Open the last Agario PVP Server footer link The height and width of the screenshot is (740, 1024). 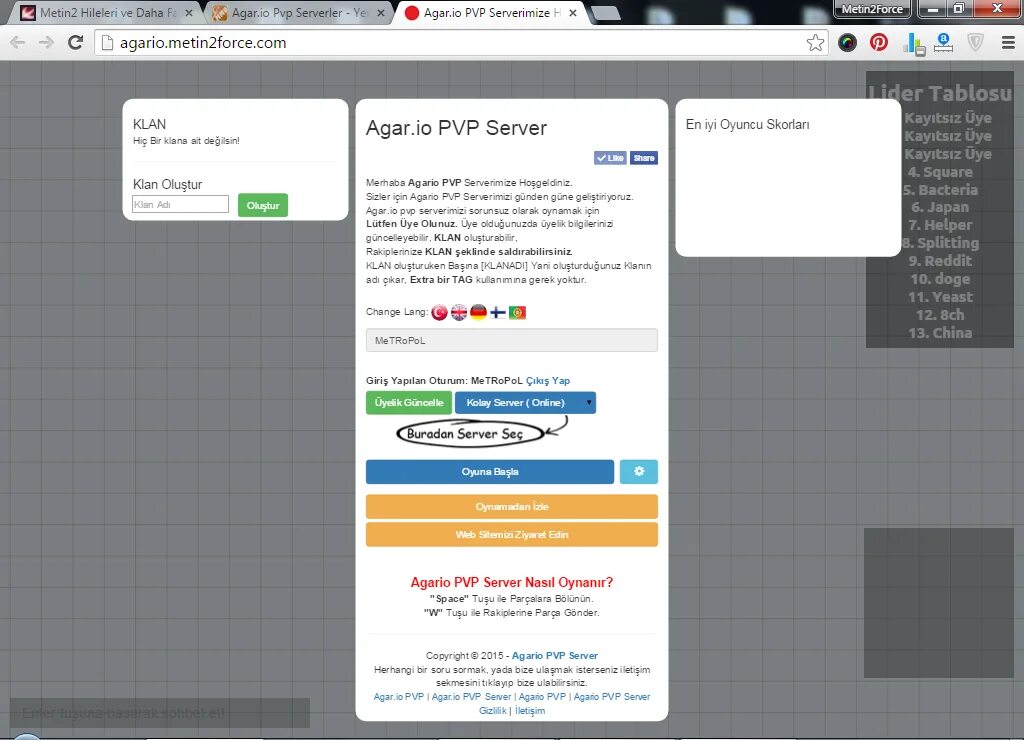(612, 697)
